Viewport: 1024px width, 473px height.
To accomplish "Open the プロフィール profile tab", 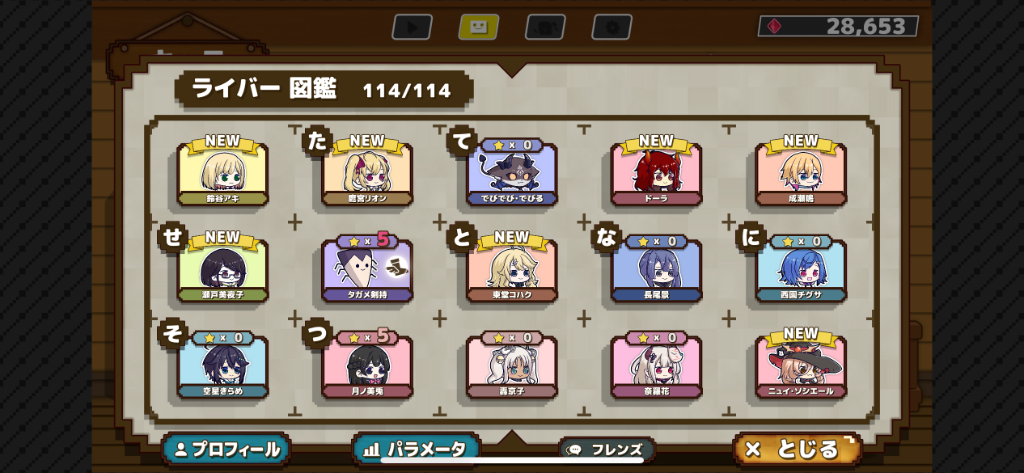I will [227, 449].
